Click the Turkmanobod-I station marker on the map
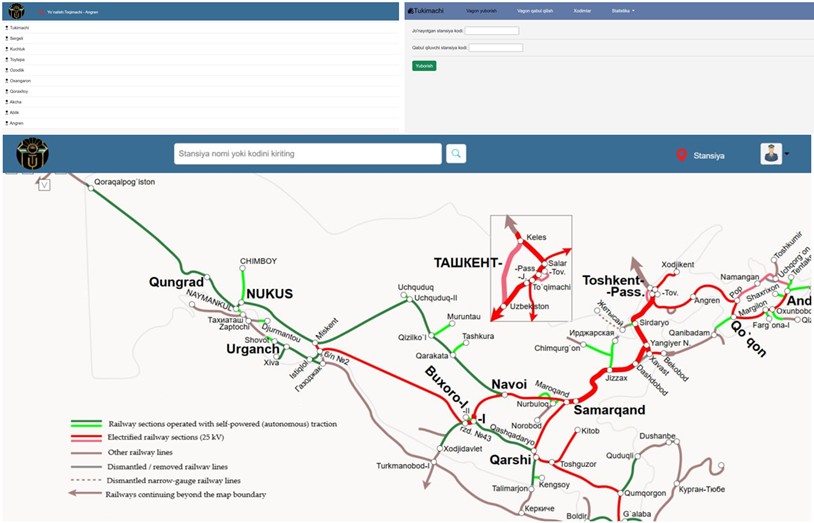The width and height of the screenshot is (814, 523). (434, 462)
